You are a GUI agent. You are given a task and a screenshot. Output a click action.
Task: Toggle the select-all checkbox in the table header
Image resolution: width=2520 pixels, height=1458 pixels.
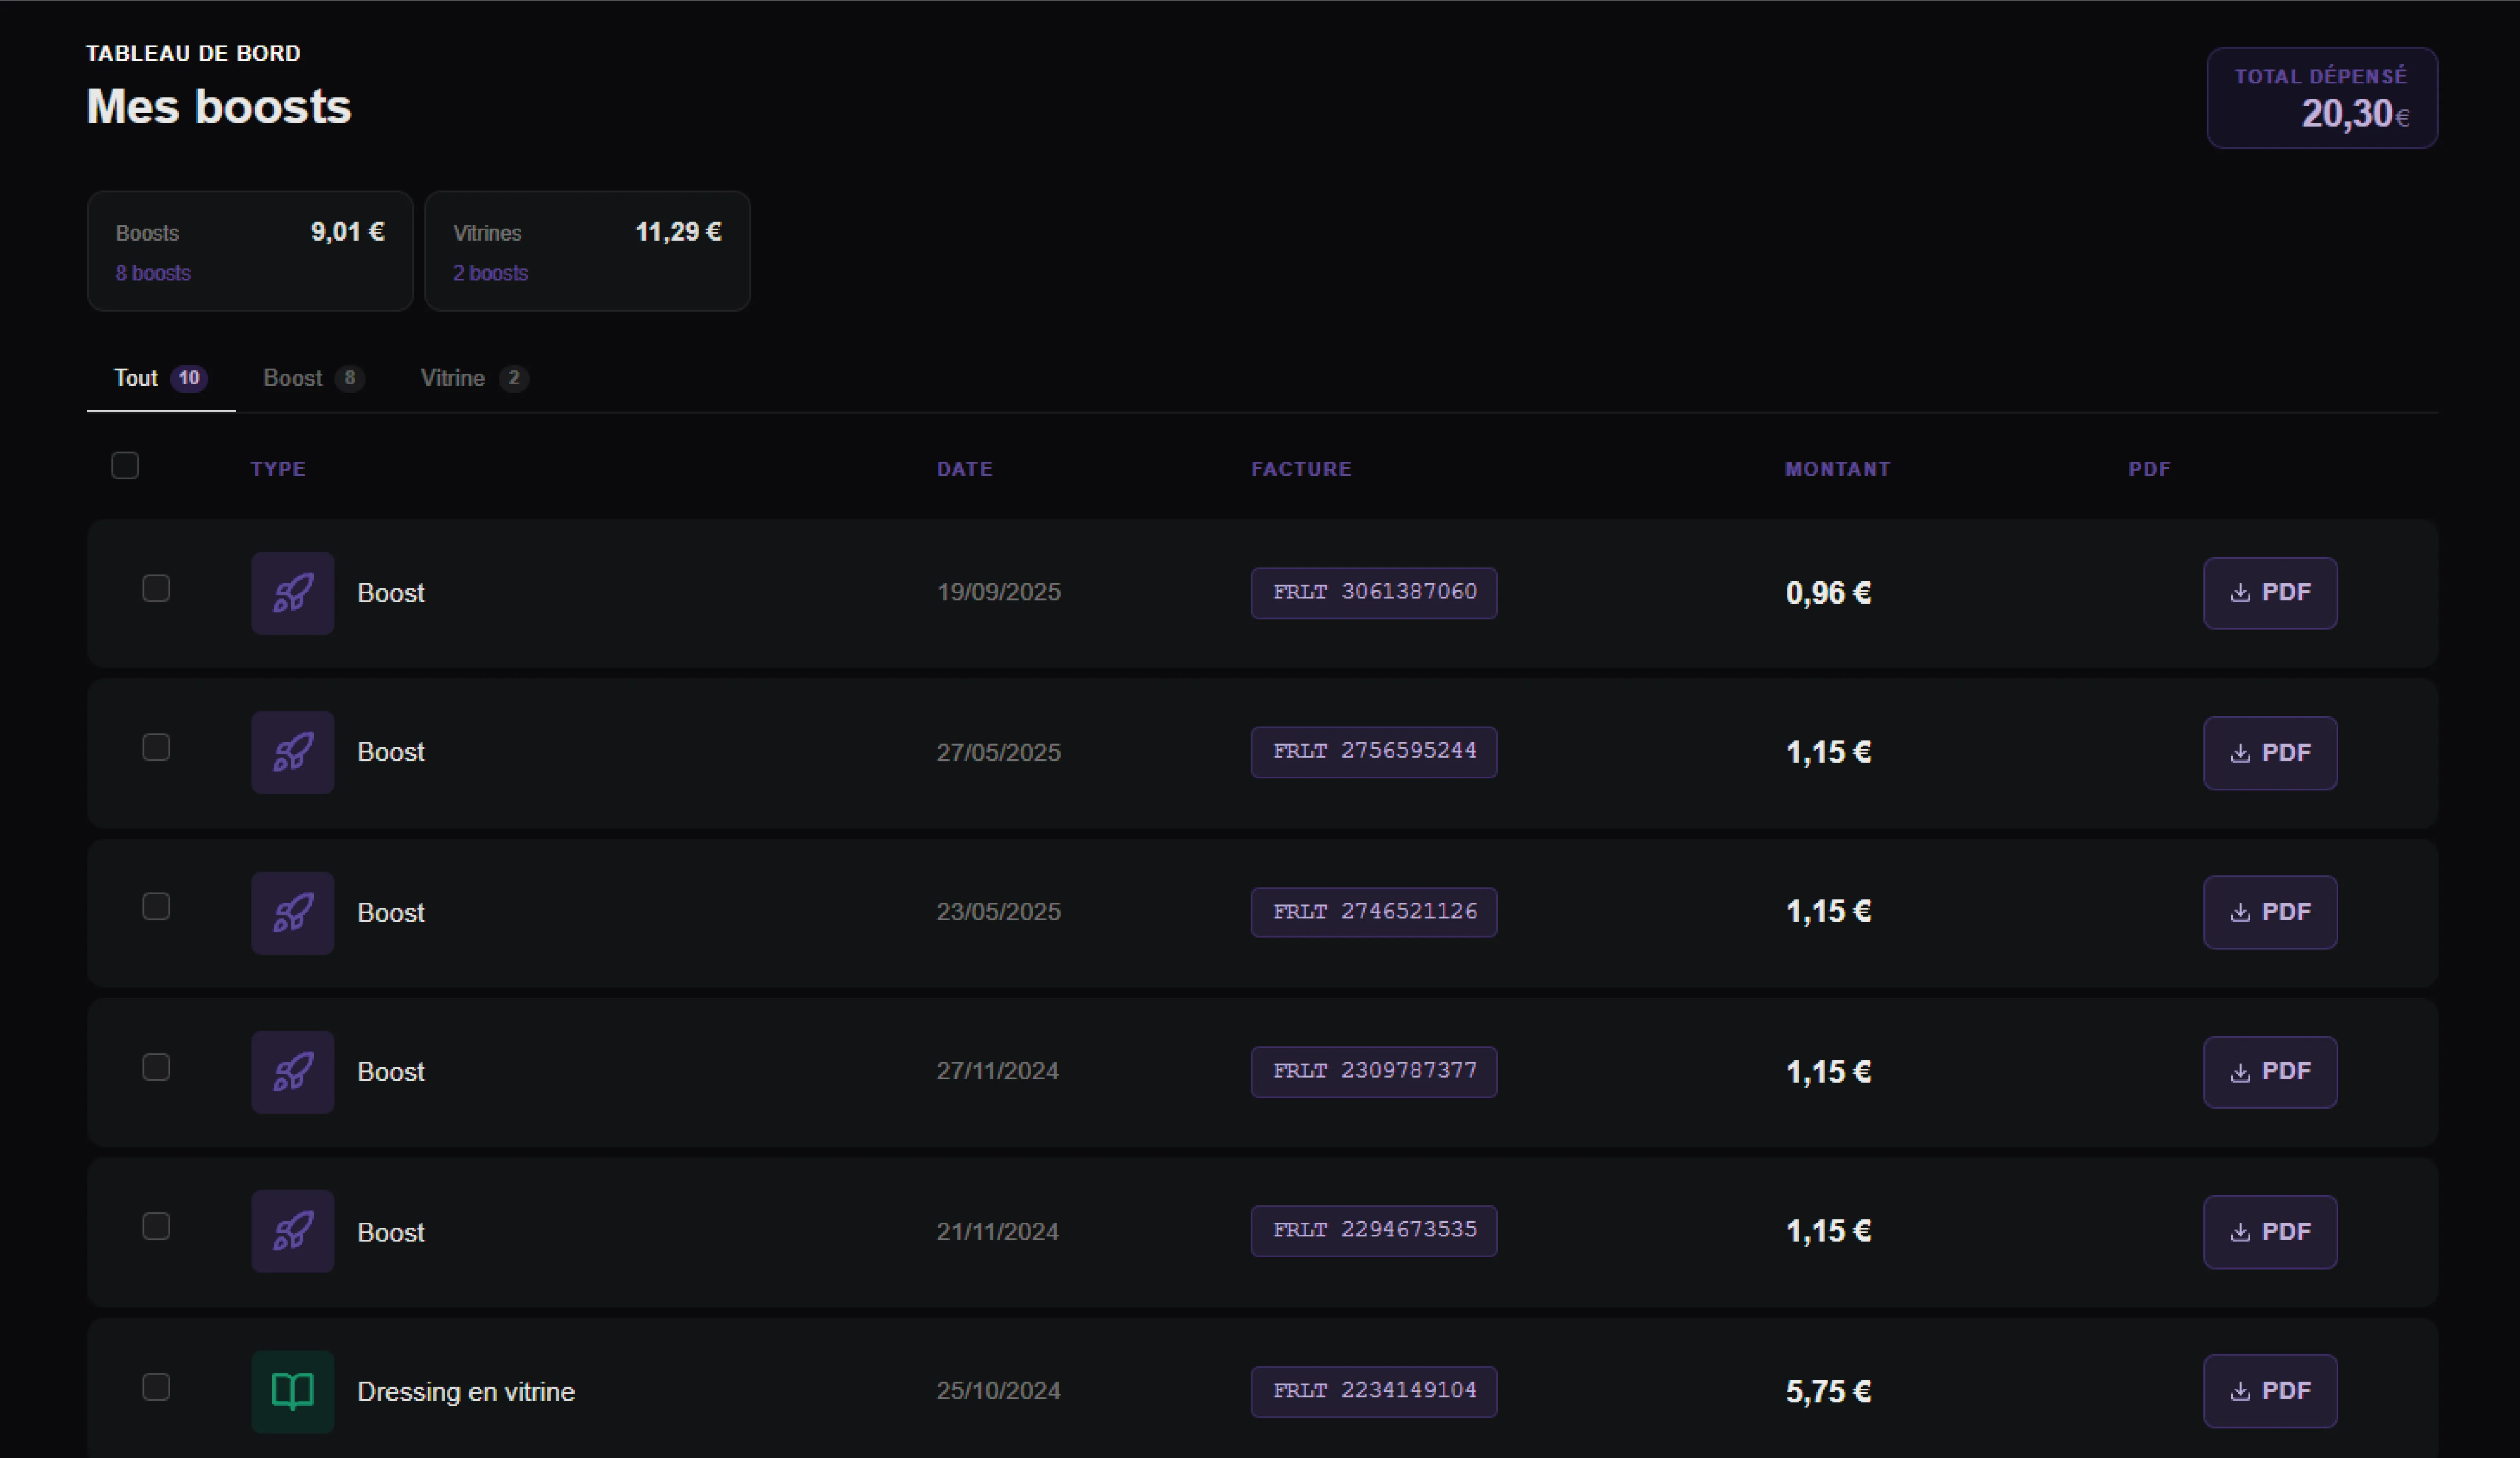pos(125,465)
